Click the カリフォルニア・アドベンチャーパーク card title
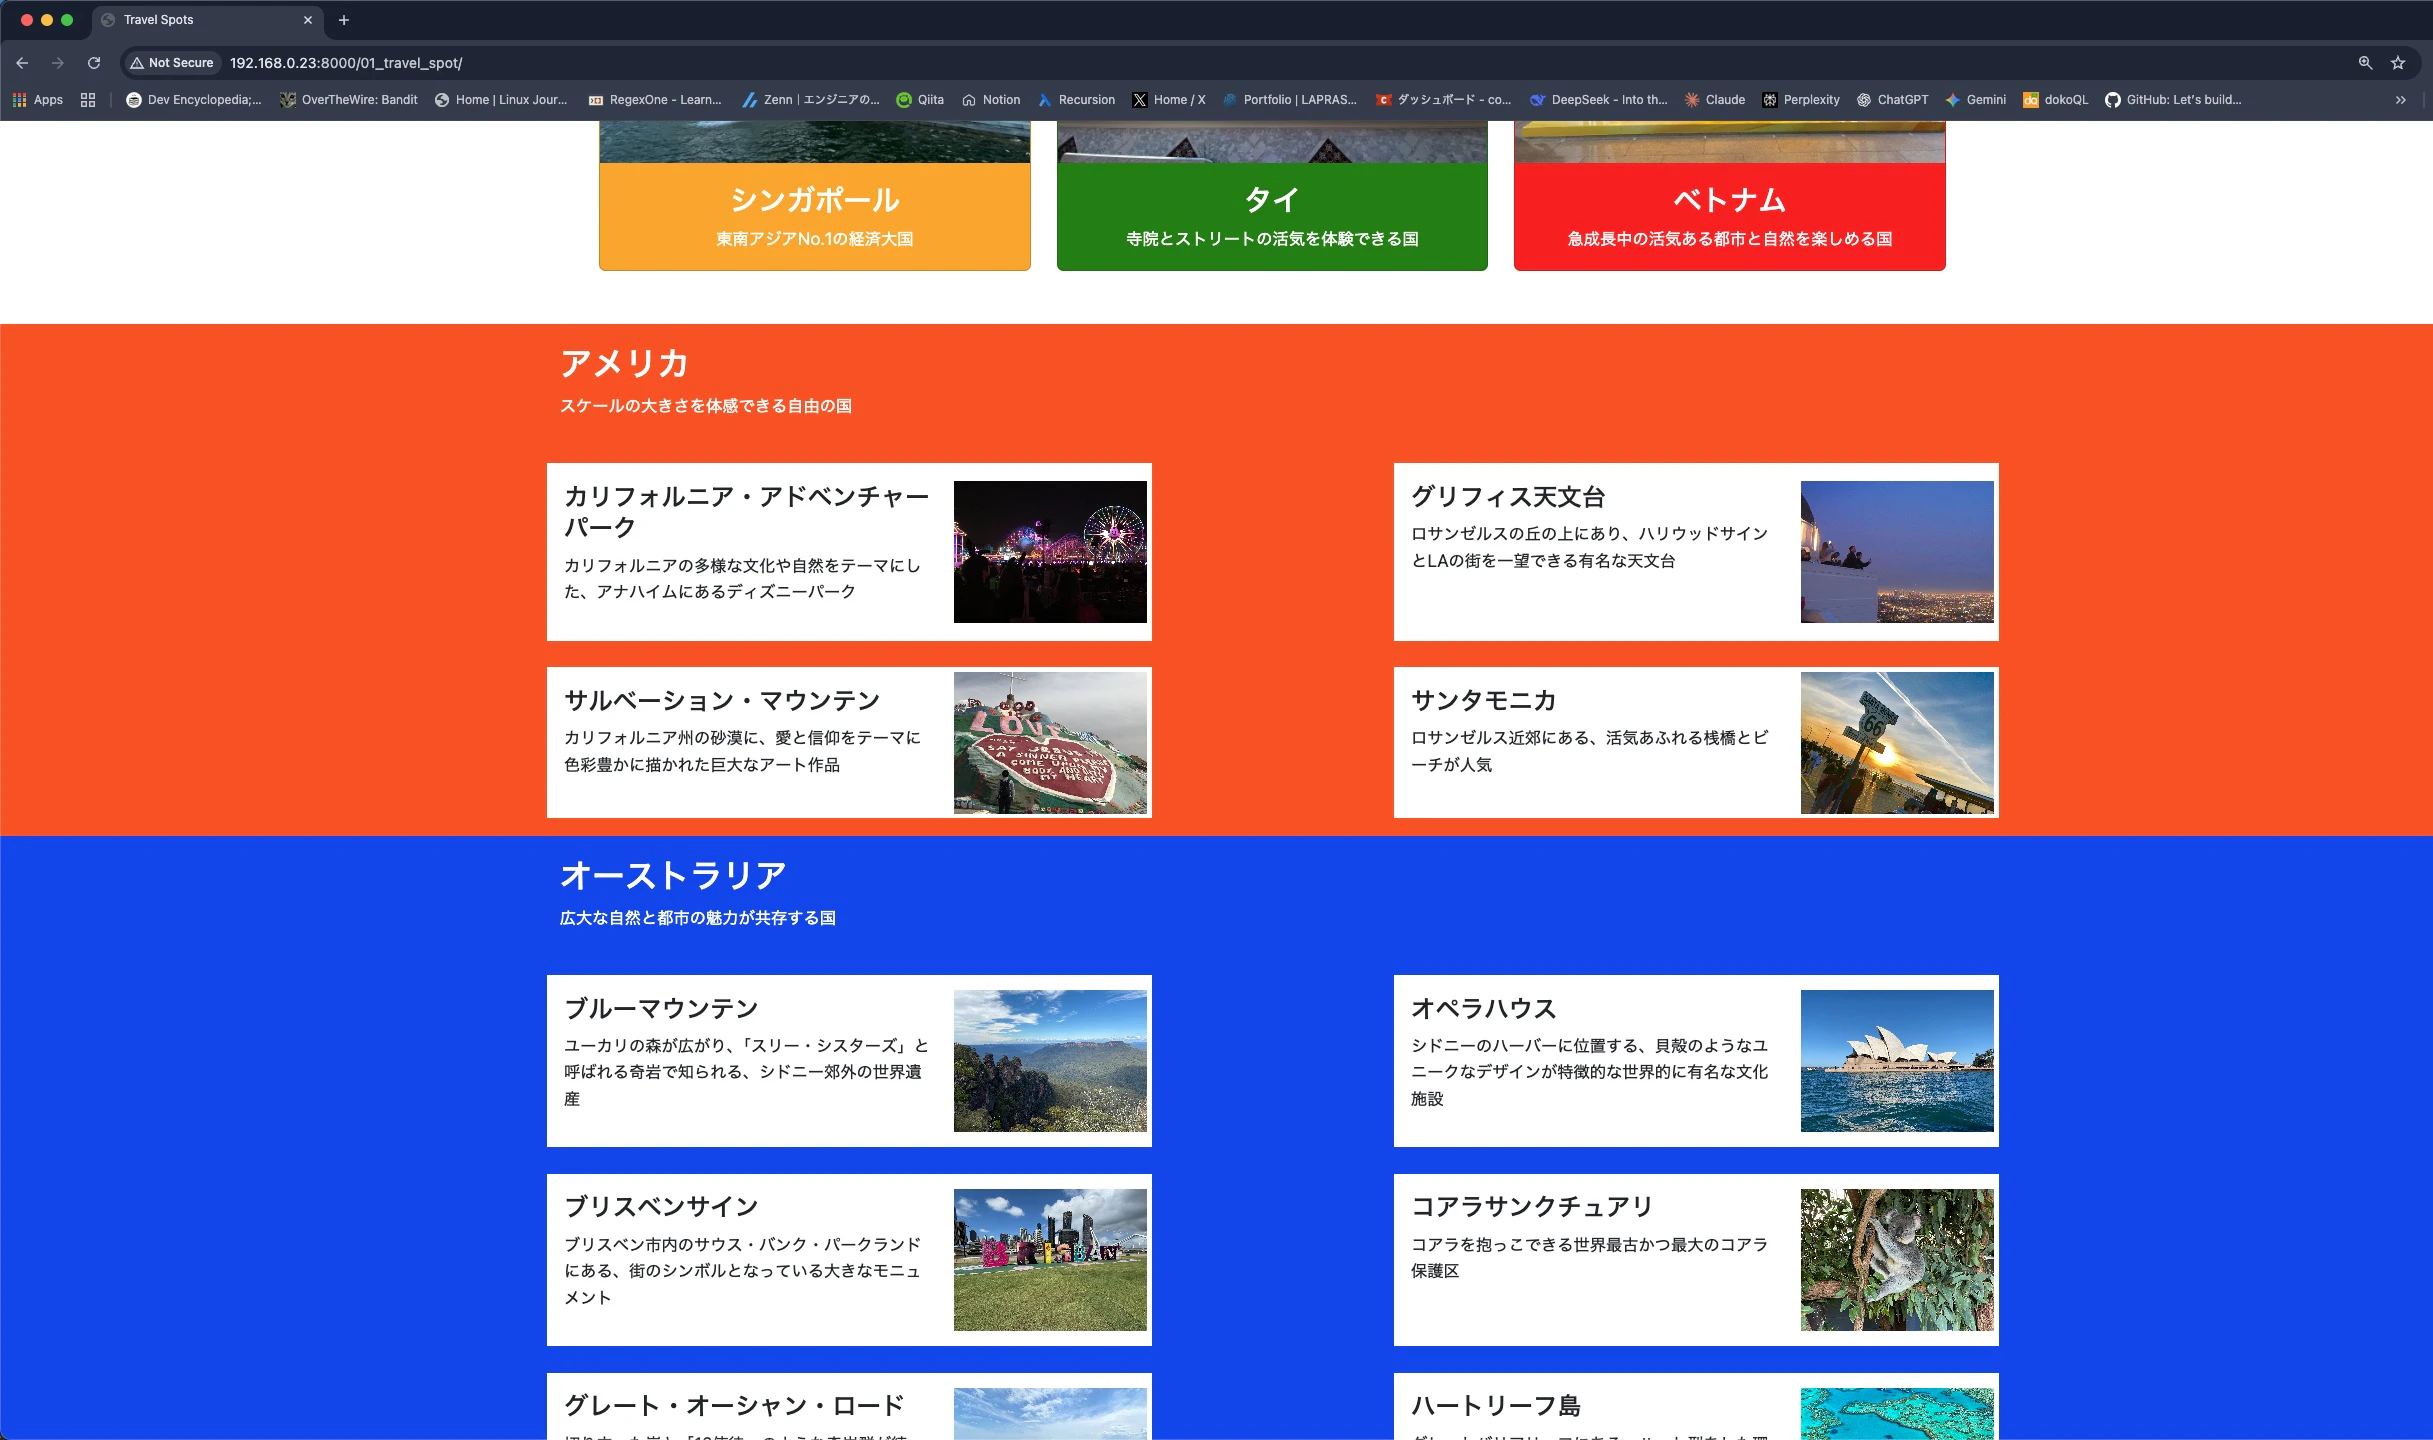 point(747,511)
